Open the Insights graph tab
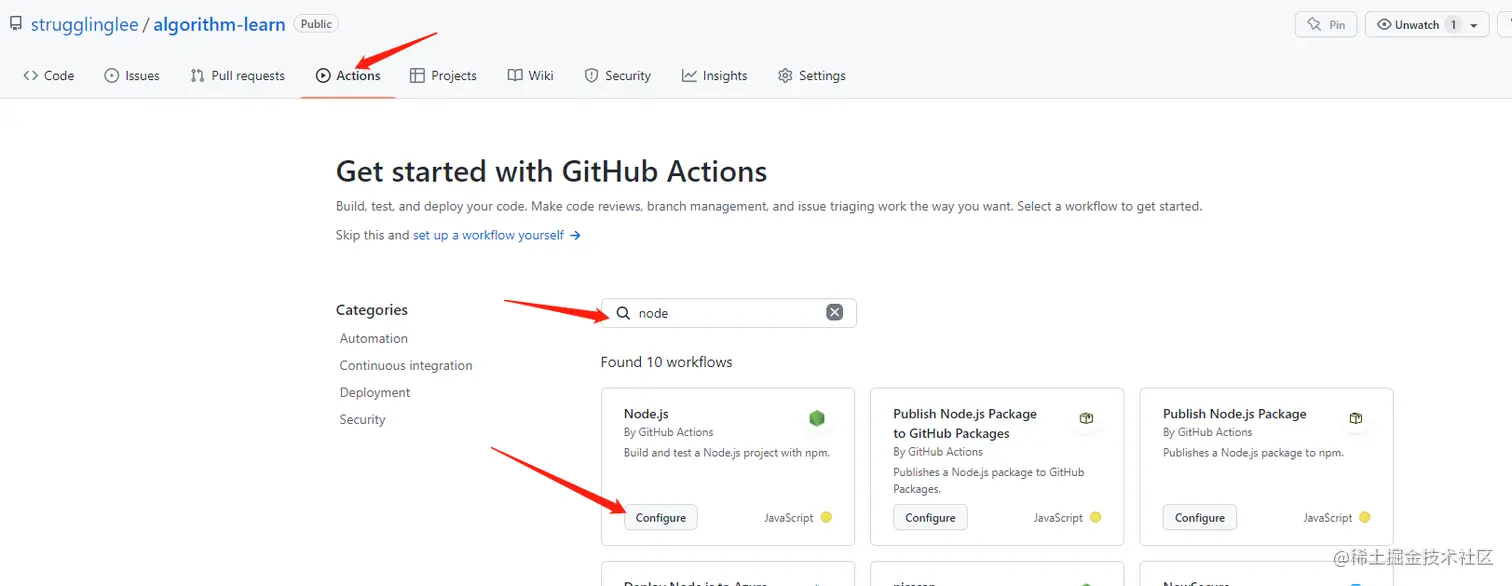This screenshot has height=586, width=1512. pos(715,75)
